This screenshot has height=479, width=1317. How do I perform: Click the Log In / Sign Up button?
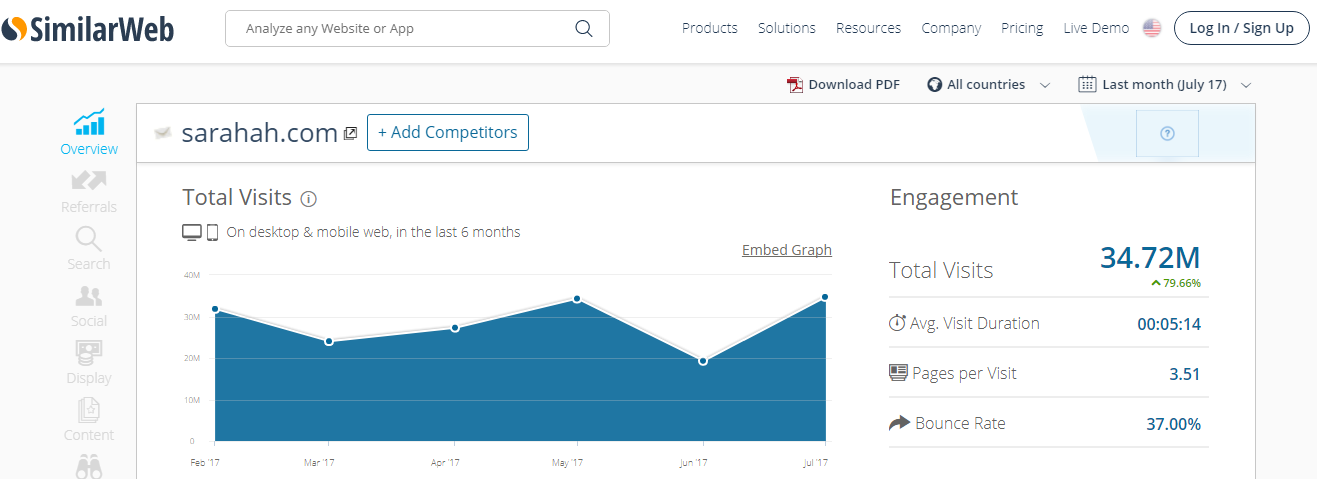coord(1241,28)
